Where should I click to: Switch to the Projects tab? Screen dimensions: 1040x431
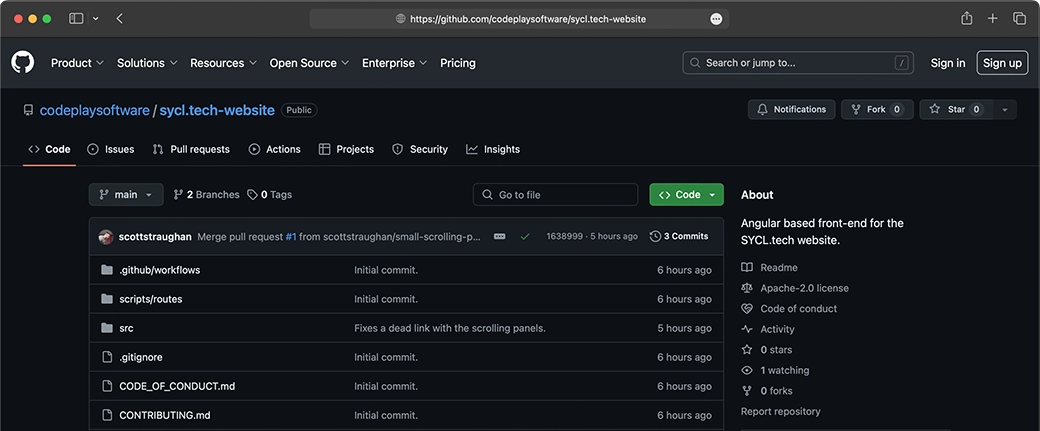[346, 149]
